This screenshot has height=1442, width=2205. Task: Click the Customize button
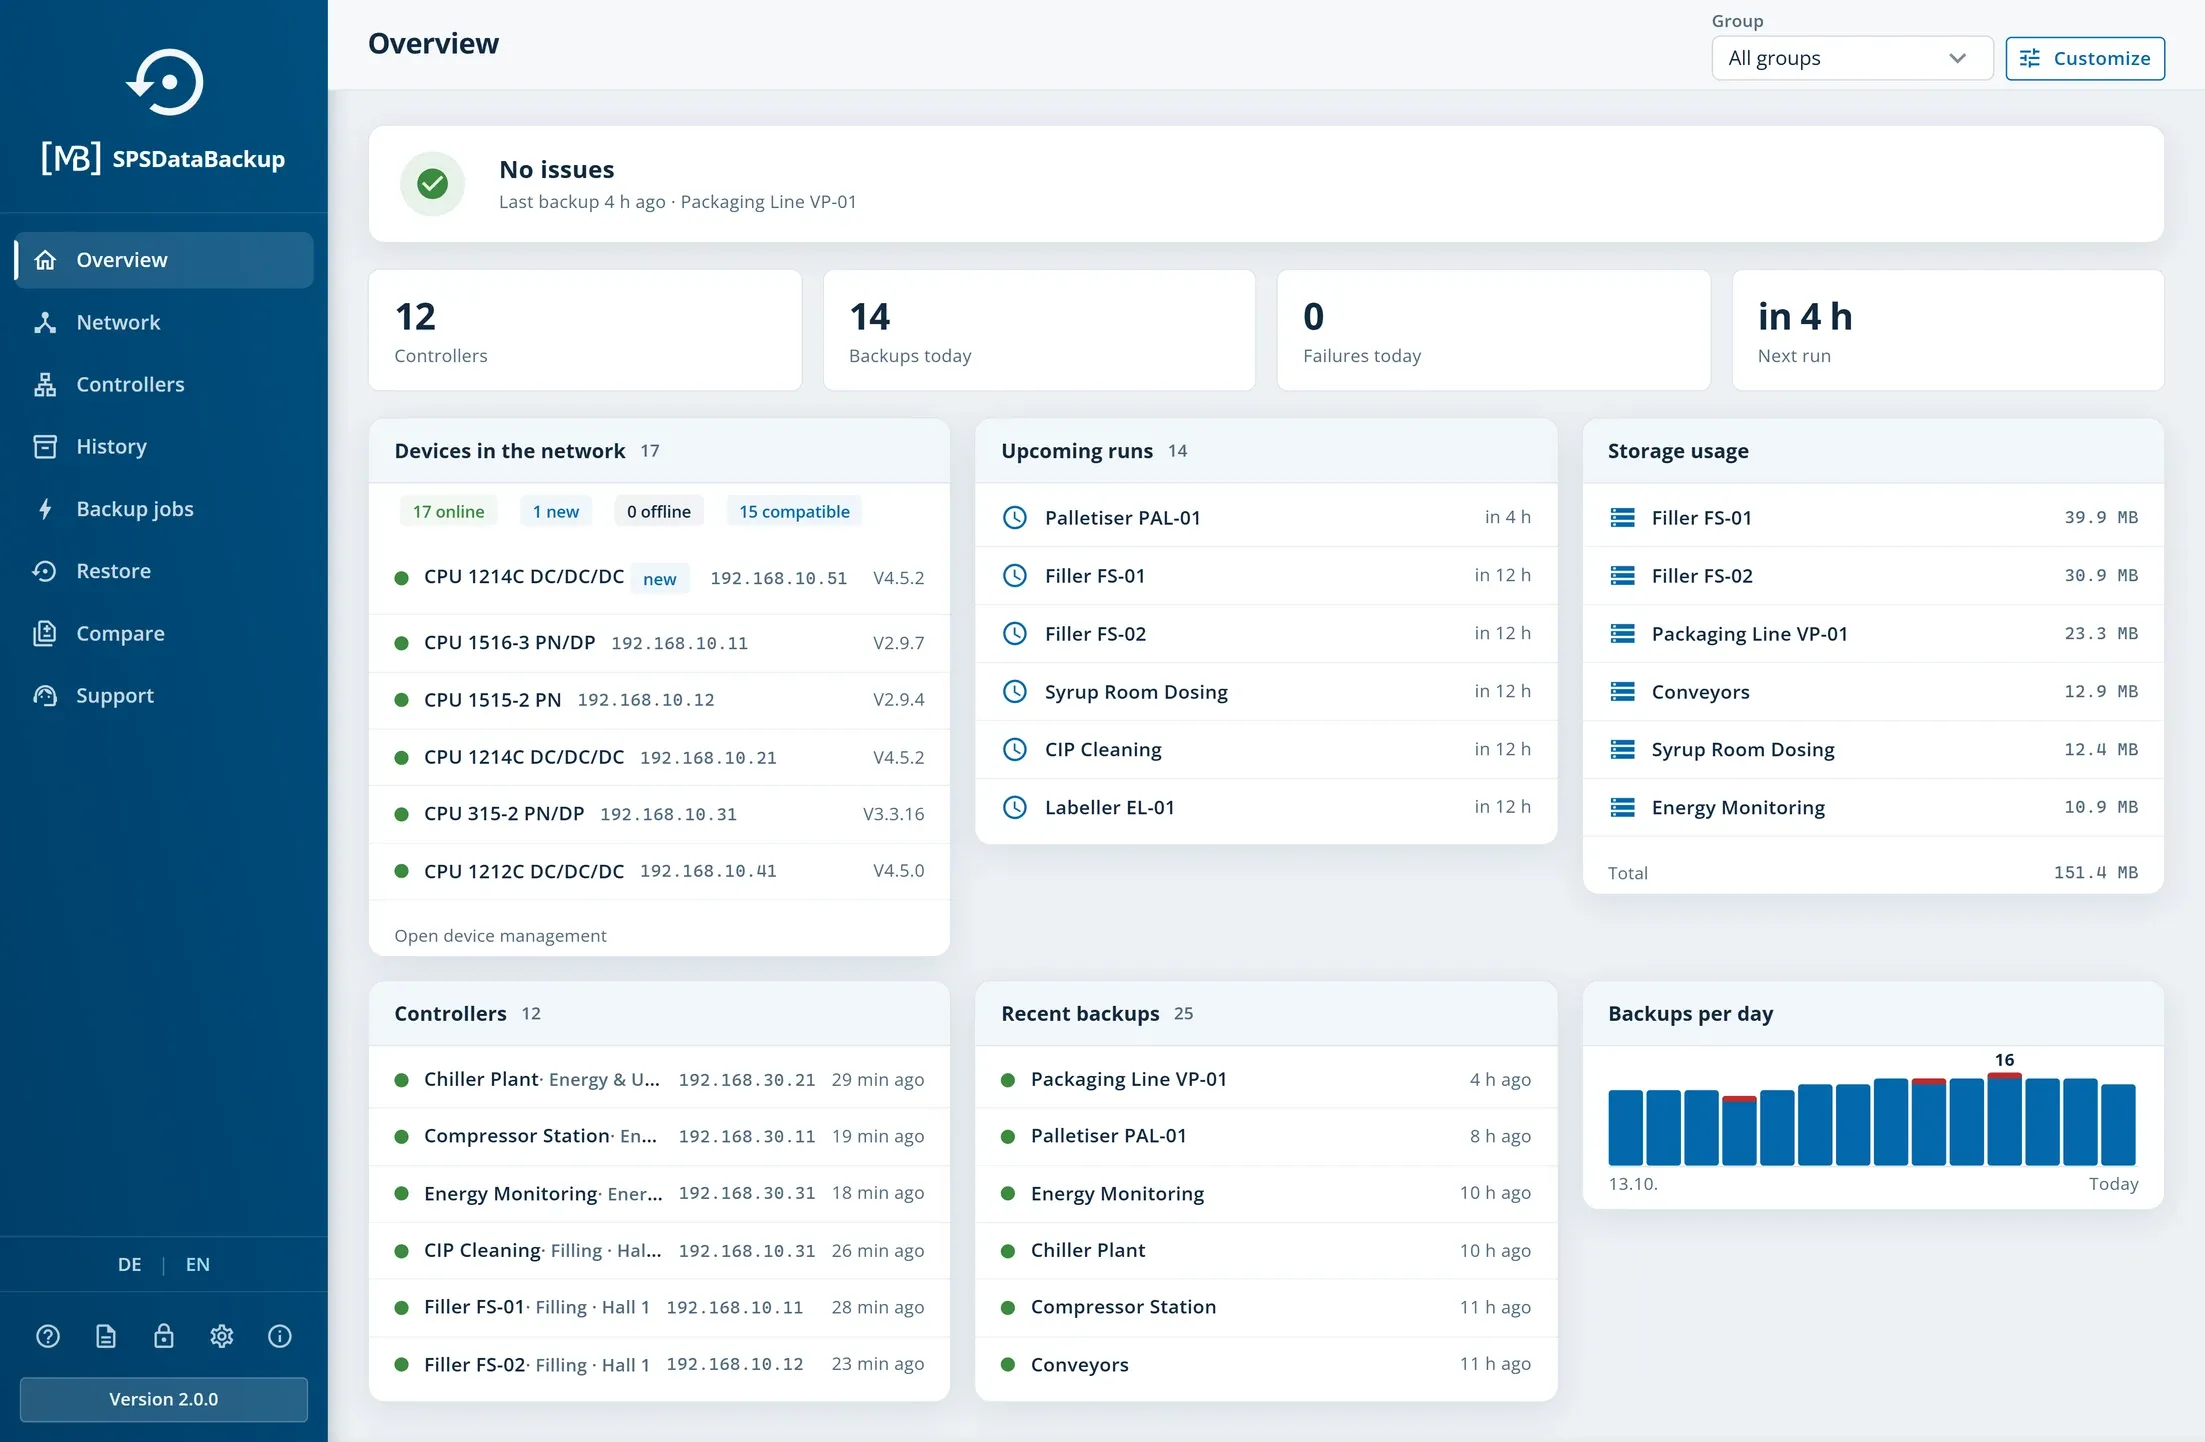click(2085, 58)
